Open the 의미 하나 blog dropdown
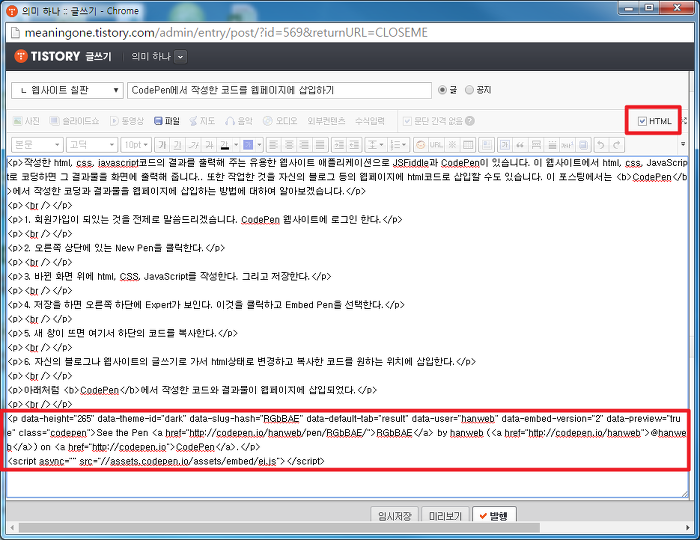The image size is (700, 540). tap(180, 57)
